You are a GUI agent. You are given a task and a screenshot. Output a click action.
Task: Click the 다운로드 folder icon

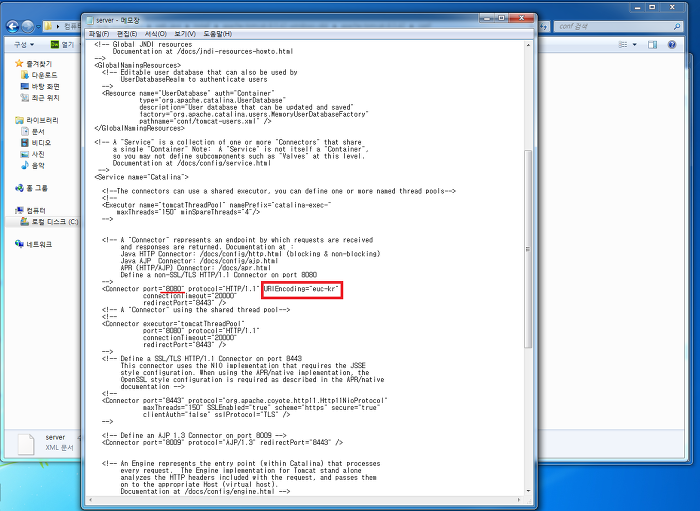[x=25, y=75]
